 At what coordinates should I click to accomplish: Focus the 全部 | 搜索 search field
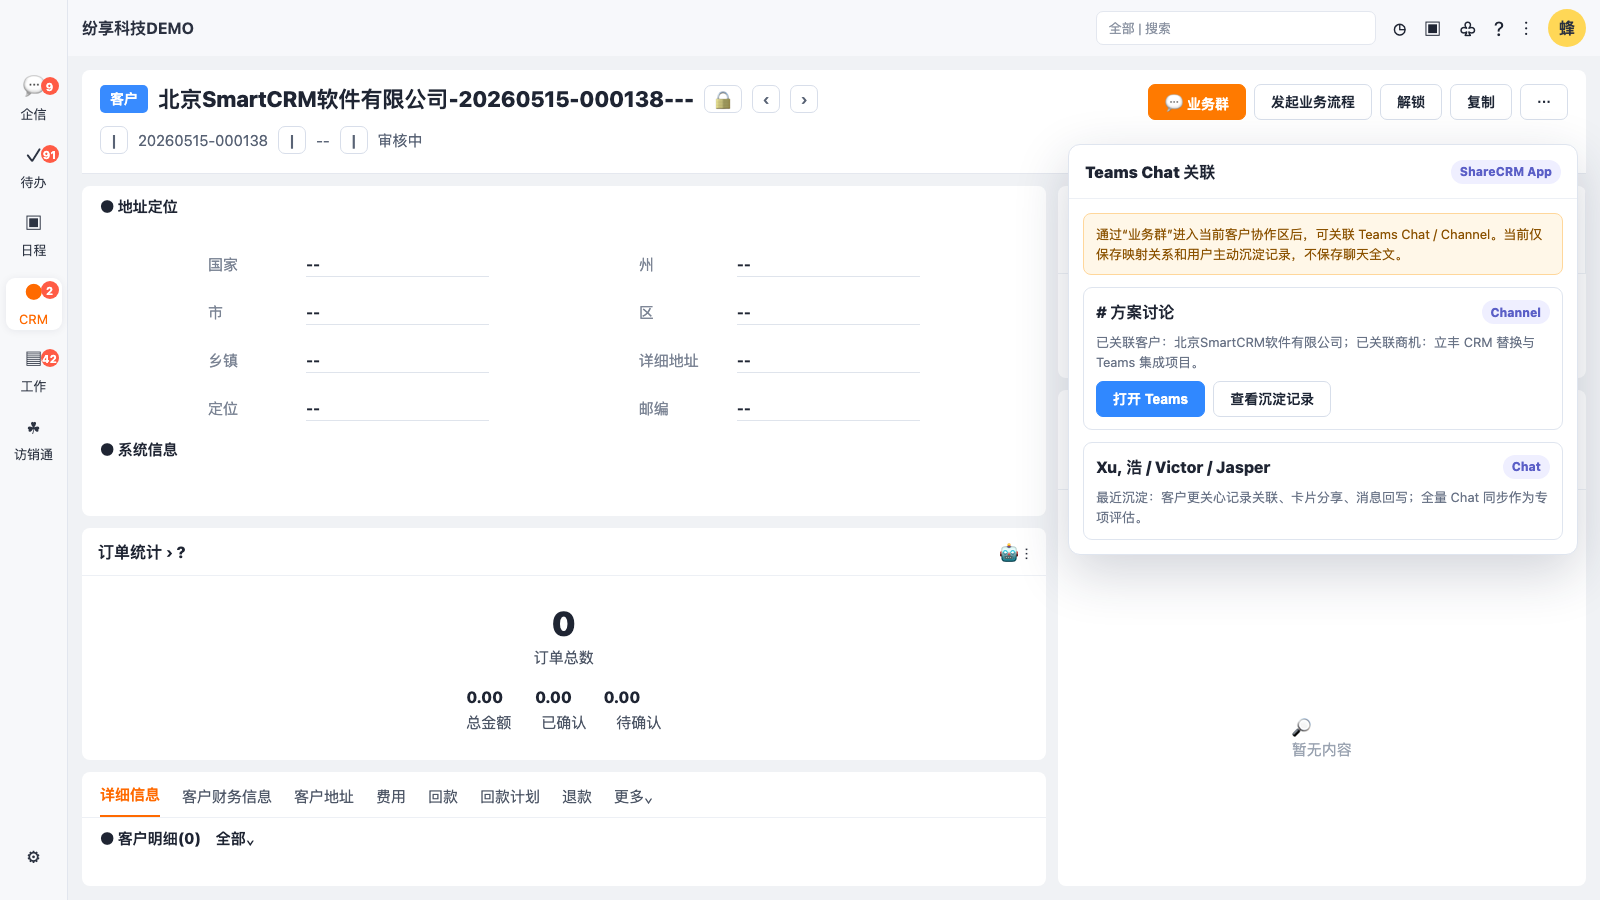pos(1236,28)
